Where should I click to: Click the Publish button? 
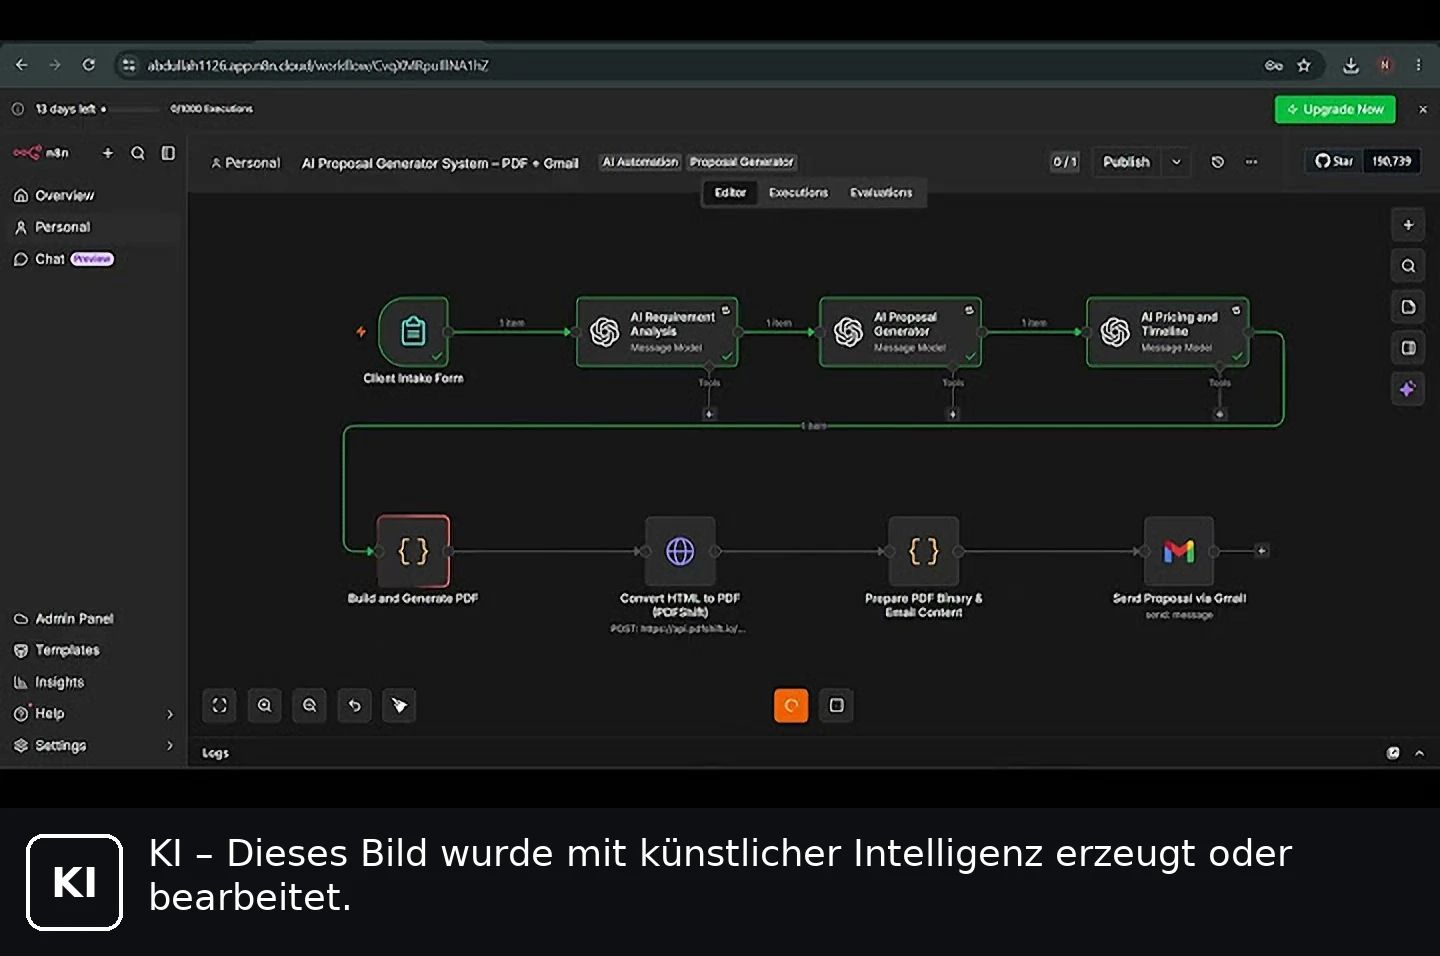[1127, 162]
